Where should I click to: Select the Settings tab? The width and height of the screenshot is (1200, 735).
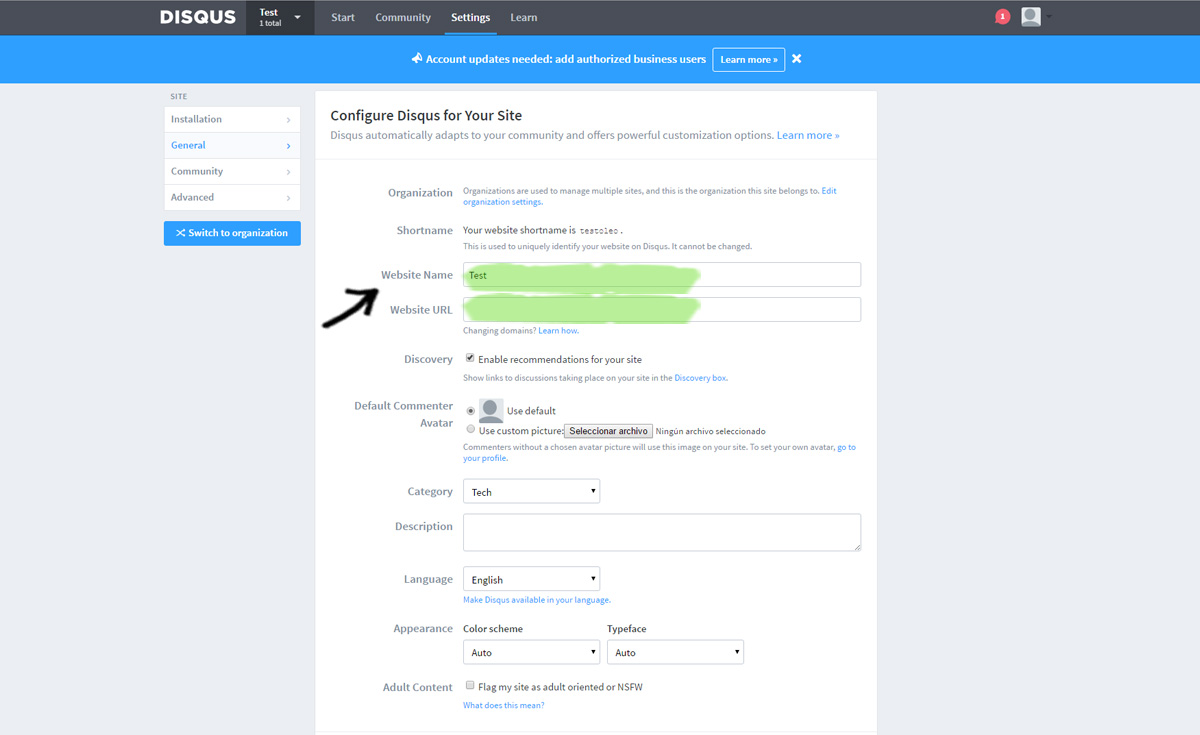pyautogui.click(x=470, y=17)
